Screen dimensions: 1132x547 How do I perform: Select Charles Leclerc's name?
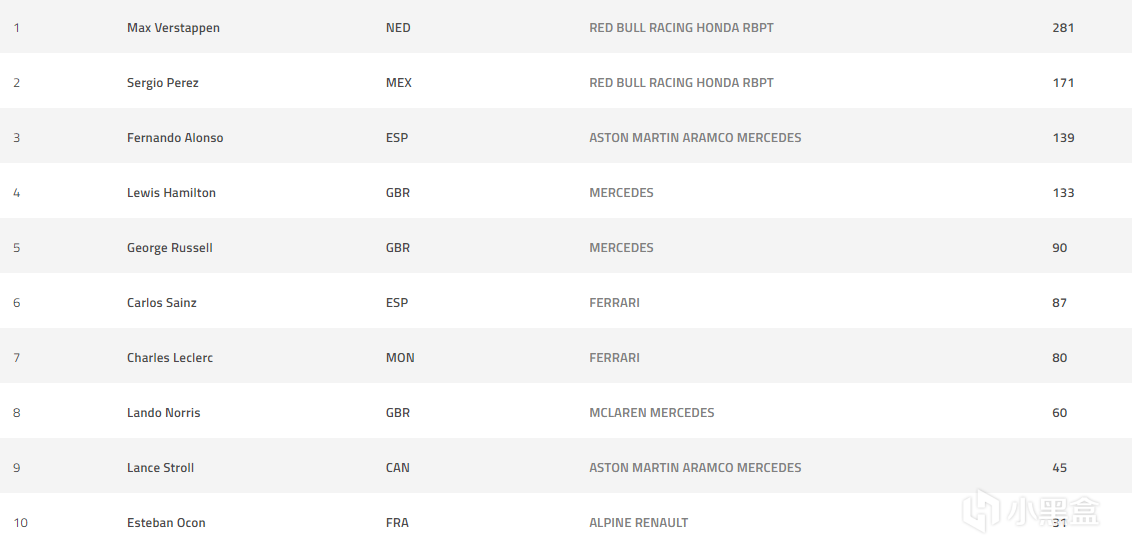point(169,358)
